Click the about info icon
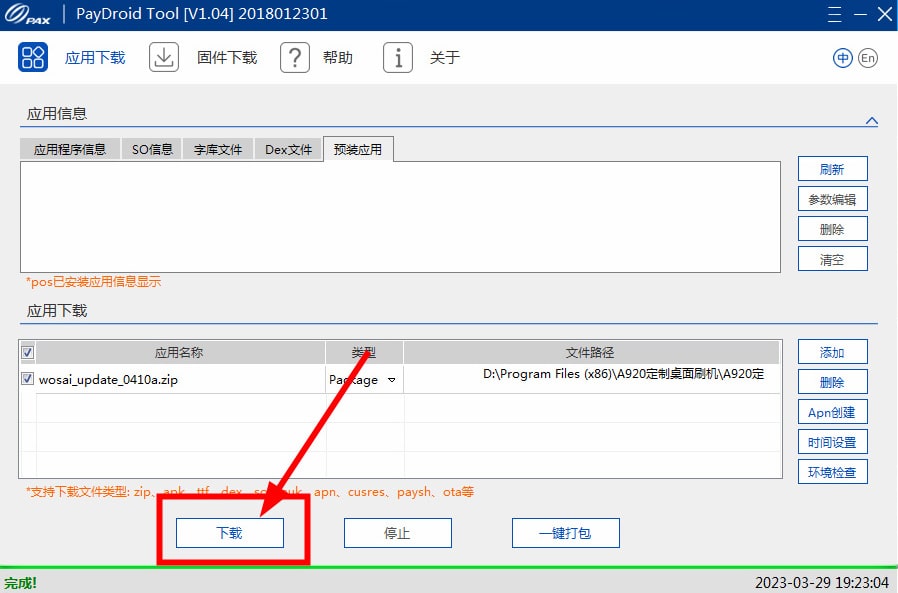Screen dimensions: 898x593 398,57
